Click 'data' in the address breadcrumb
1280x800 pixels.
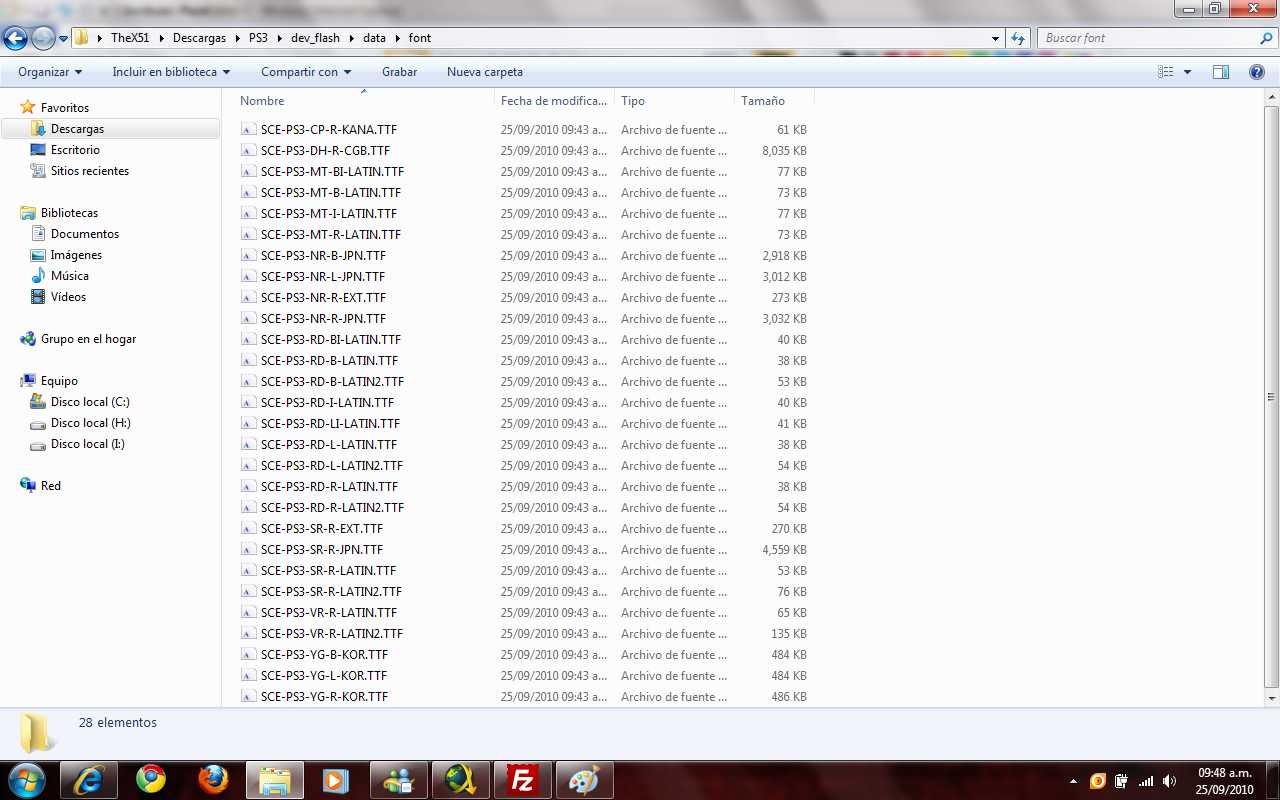[374, 38]
